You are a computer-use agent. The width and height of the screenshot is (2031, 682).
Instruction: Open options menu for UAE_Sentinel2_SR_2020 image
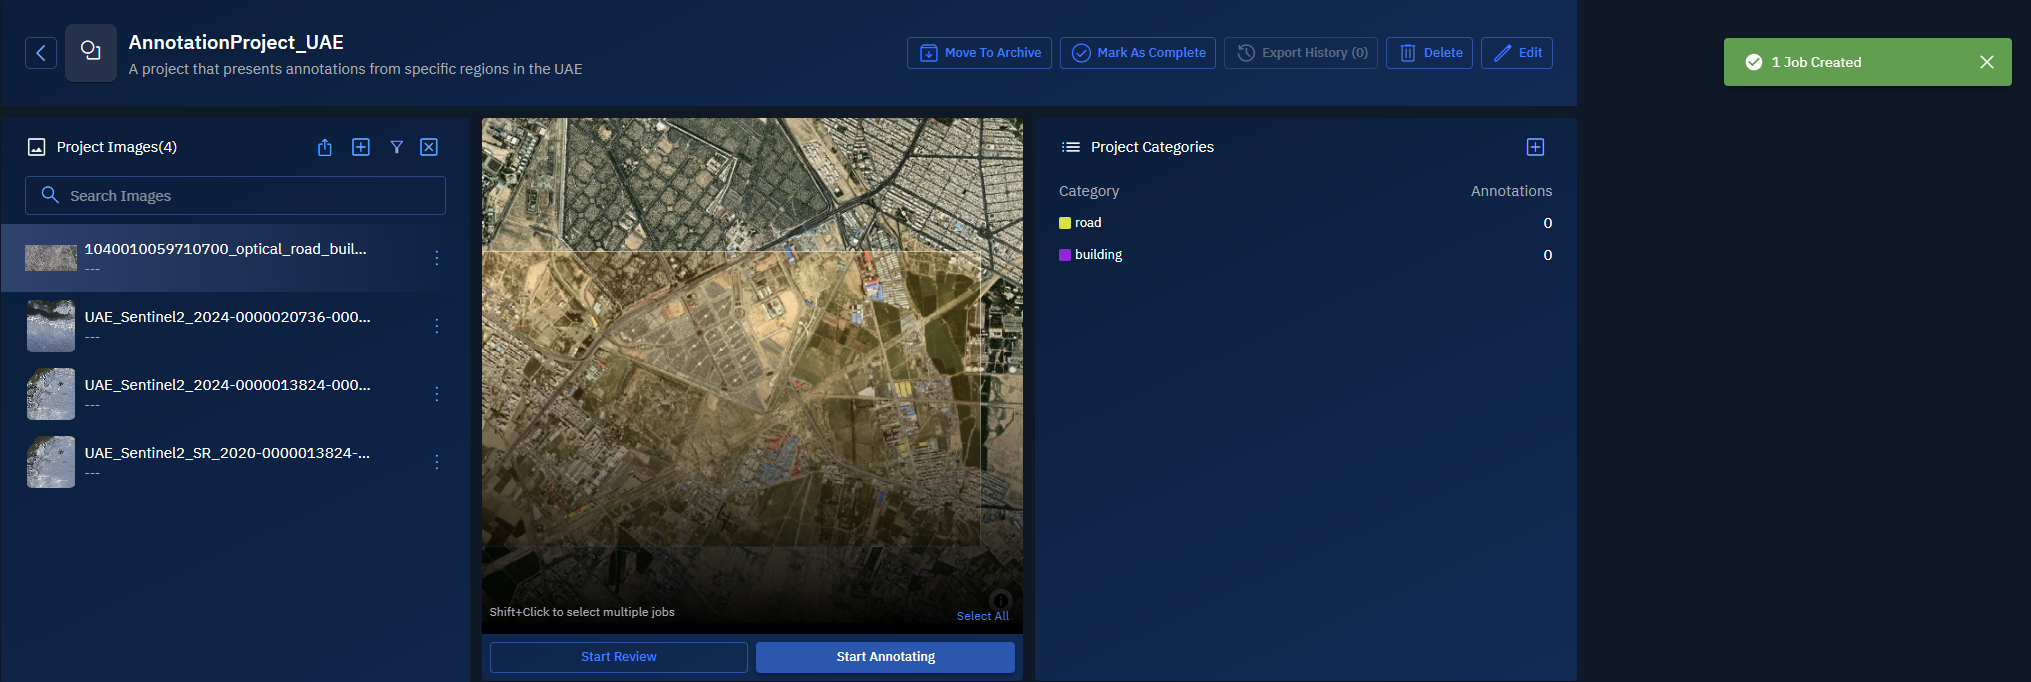[x=437, y=462]
